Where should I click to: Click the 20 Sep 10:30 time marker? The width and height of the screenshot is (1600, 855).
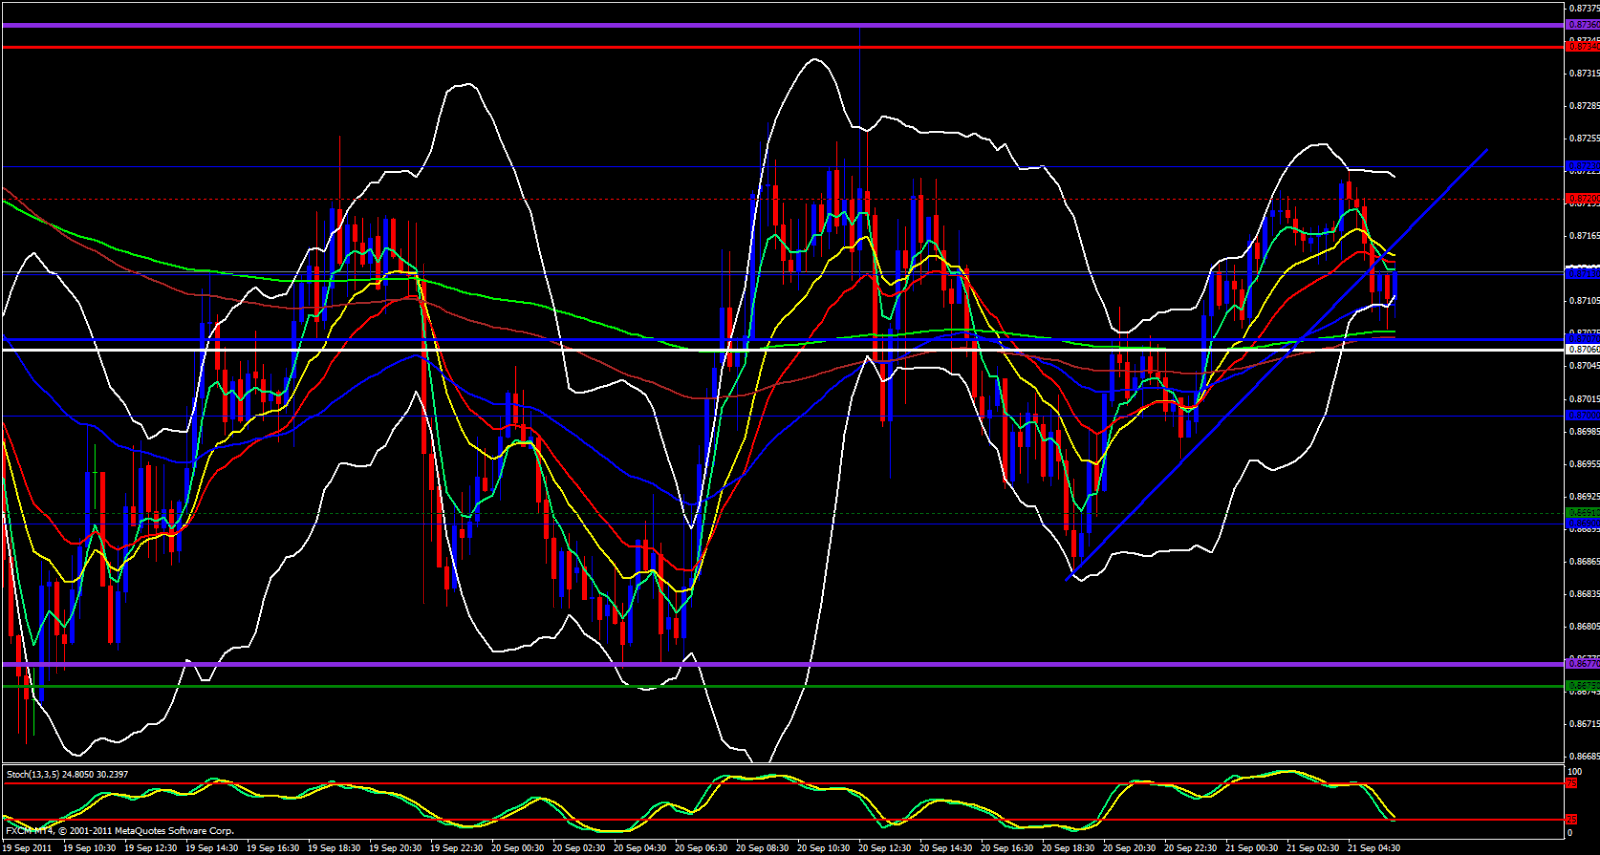tap(823, 848)
